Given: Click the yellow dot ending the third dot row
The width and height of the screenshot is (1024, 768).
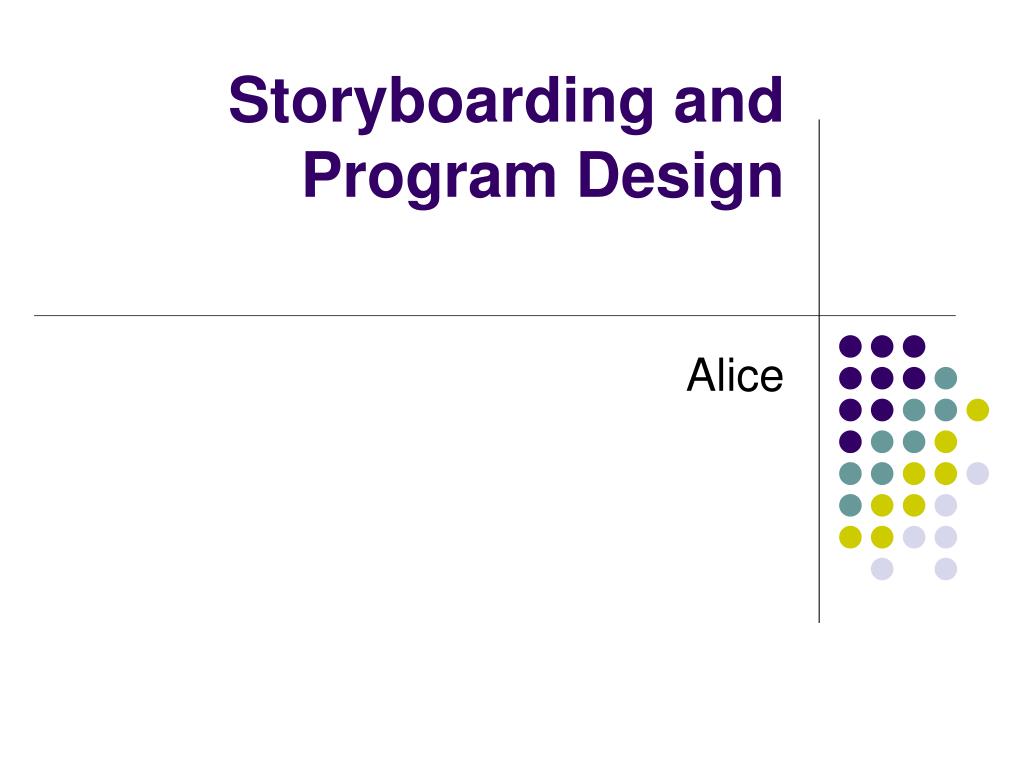Looking at the screenshot, I should (978, 410).
